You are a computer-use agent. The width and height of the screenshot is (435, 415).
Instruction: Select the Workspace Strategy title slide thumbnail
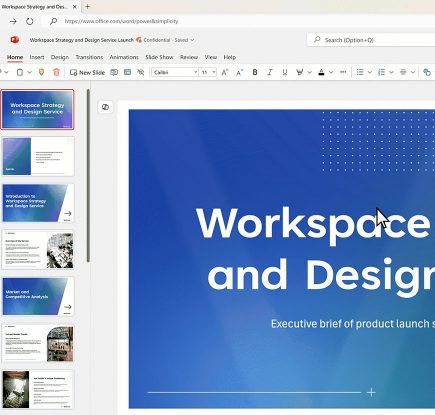pyautogui.click(x=37, y=109)
